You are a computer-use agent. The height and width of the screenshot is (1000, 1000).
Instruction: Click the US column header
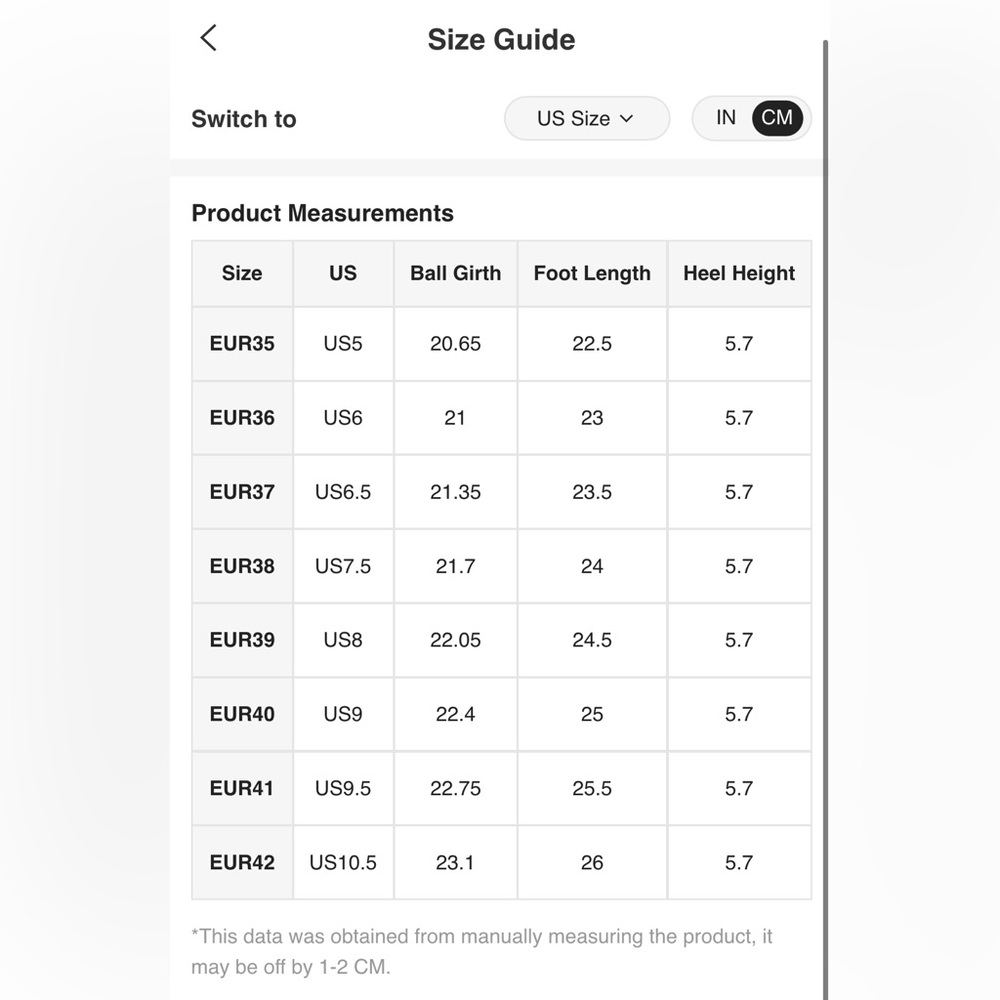[343, 274]
